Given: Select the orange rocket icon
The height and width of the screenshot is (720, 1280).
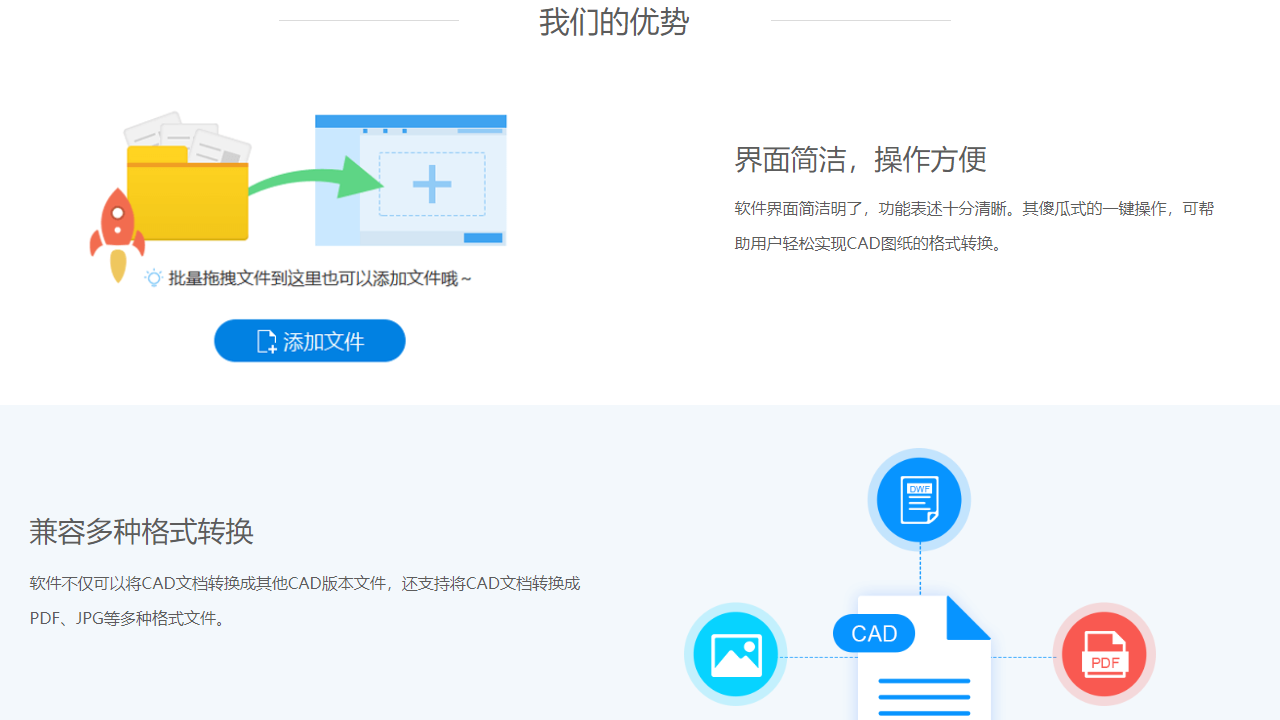Looking at the screenshot, I should pyautogui.click(x=120, y=225).
